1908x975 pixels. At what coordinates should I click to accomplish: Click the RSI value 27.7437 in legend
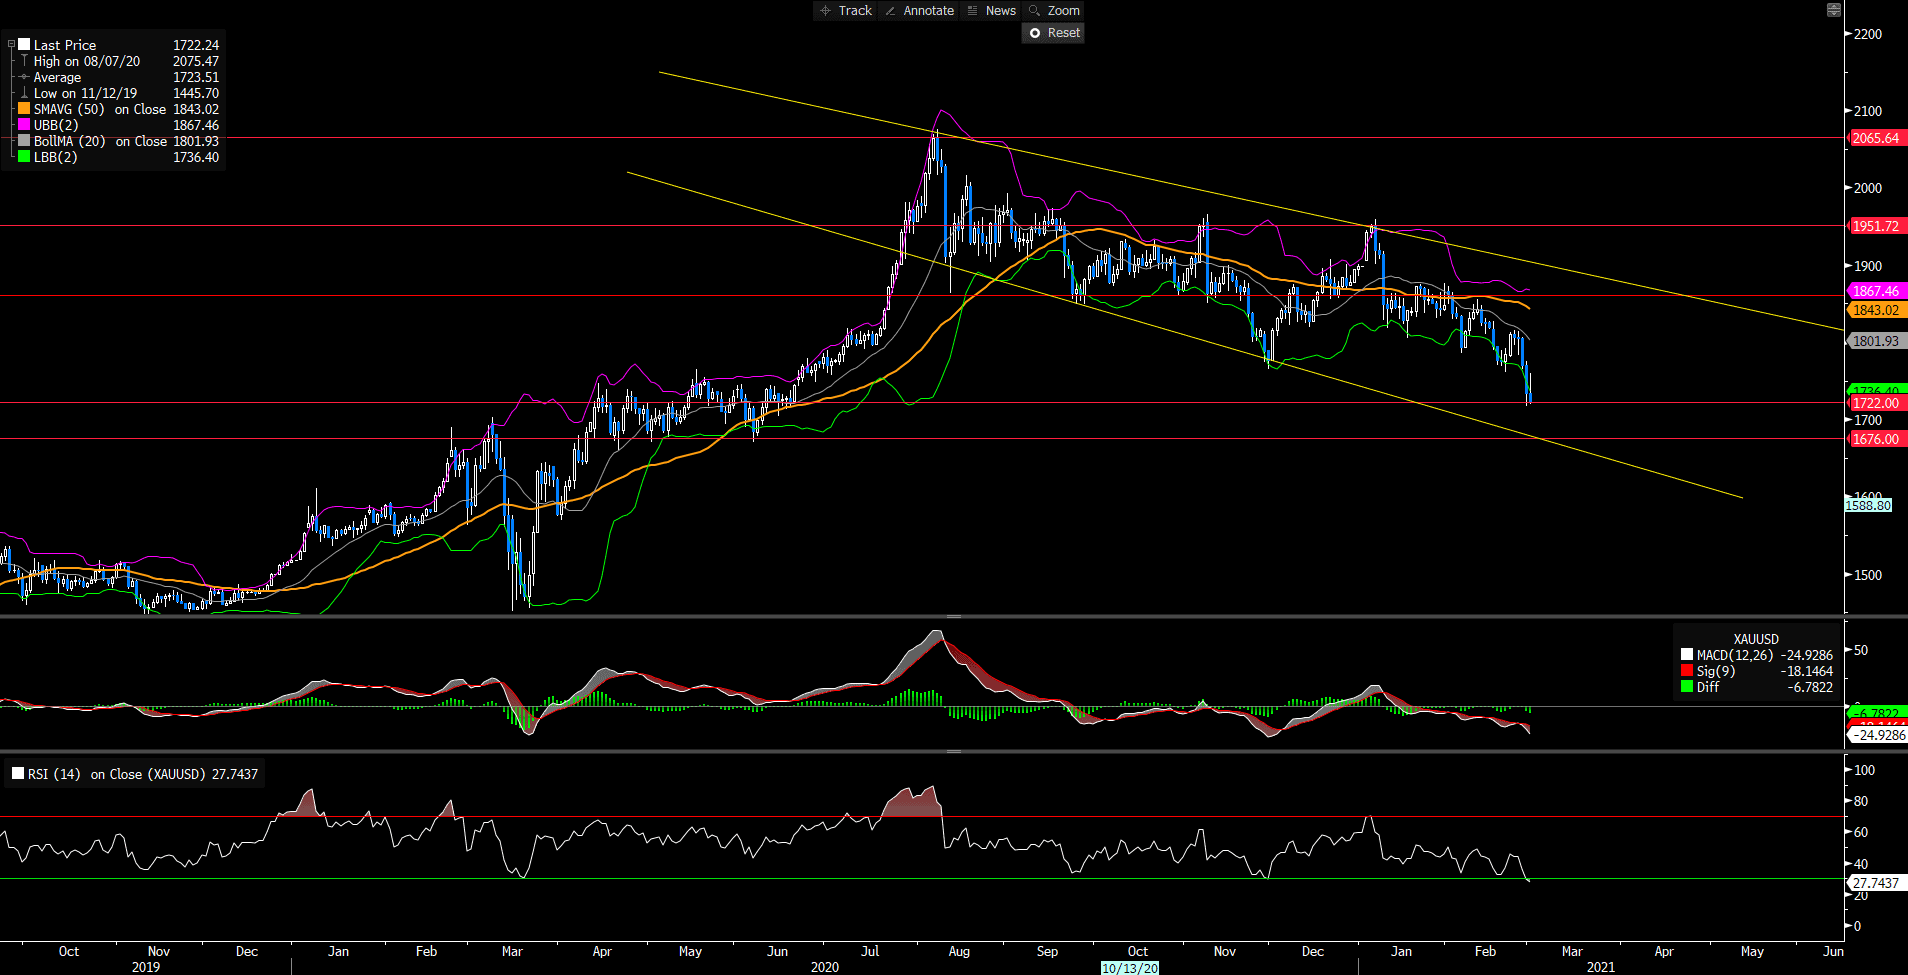click(235, 774)
